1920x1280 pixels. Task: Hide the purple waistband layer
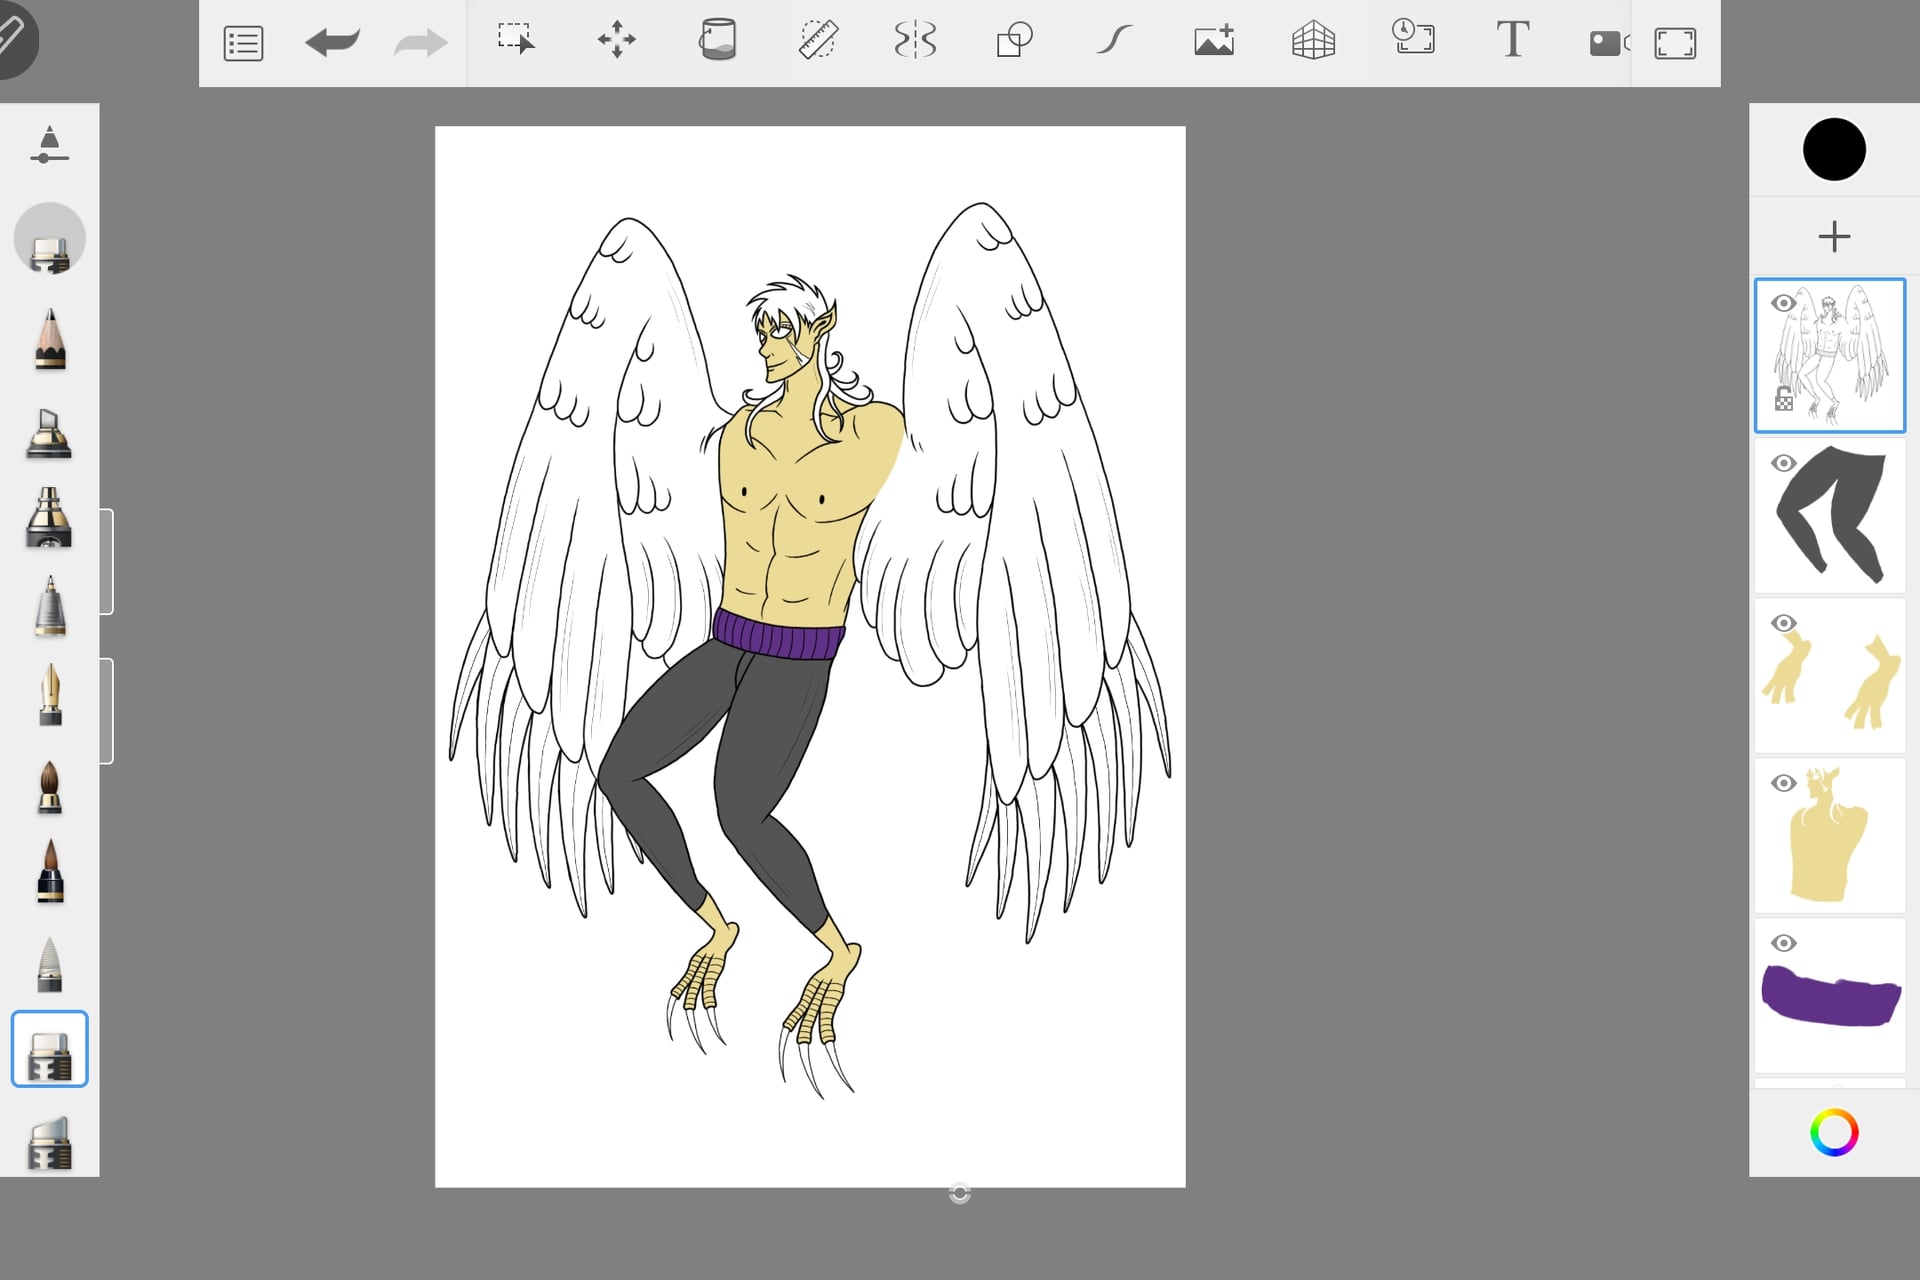[x=1783, y=943]
